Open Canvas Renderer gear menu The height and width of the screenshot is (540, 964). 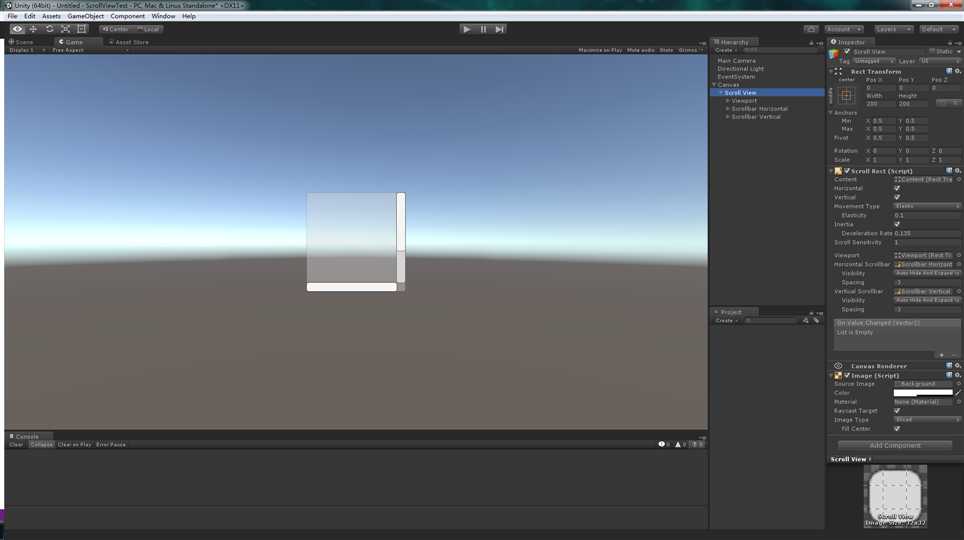point(957,366)
